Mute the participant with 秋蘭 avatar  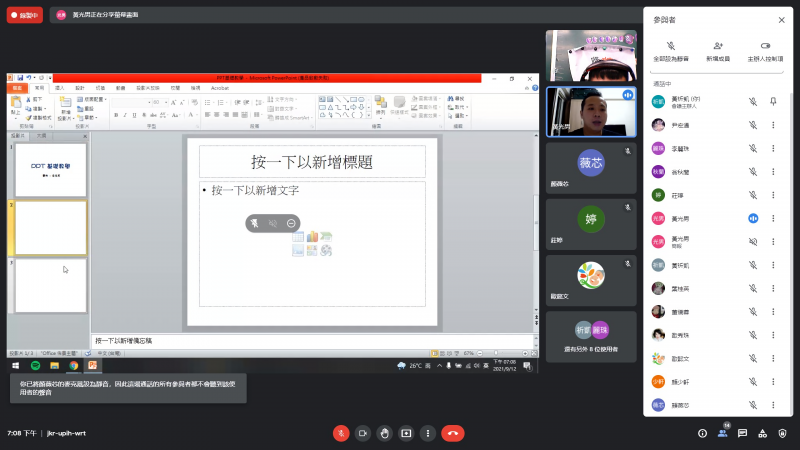[753, 172]
